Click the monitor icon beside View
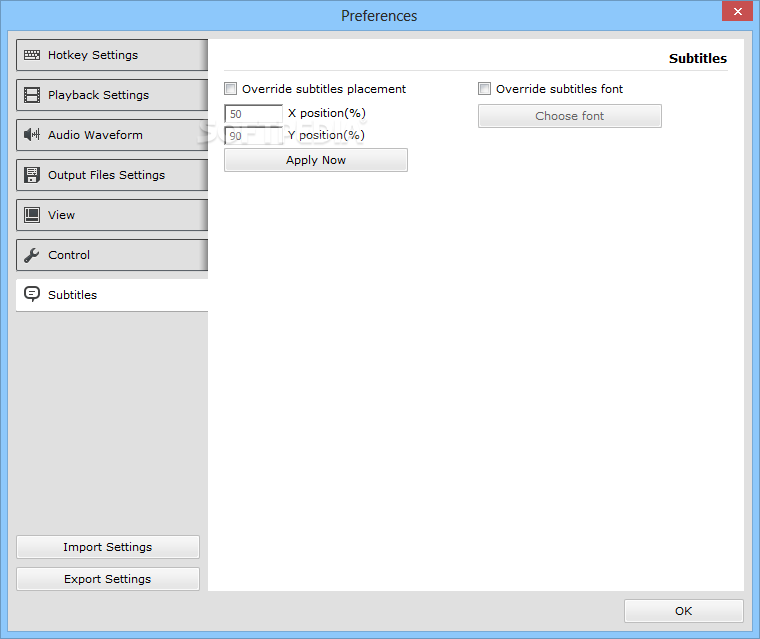Image resolution: width=760 pixels, height=639 pixels. click(x=32, y=215)
